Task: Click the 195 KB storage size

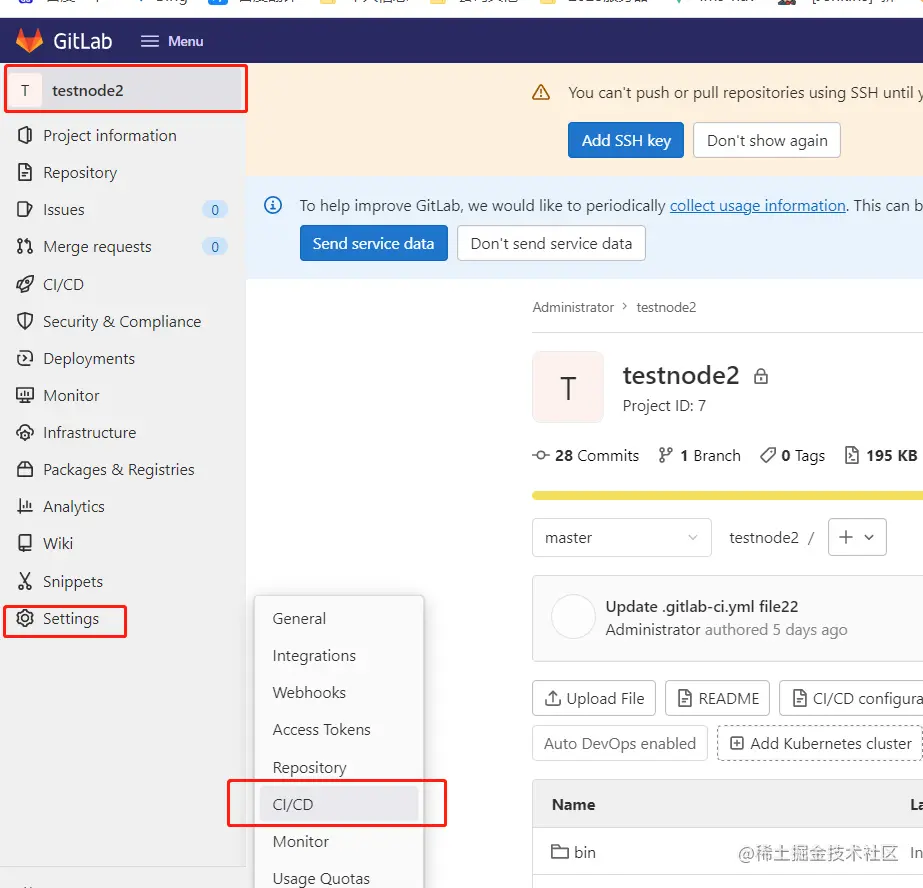Action: pyautogui.click(x=881, y=455)
